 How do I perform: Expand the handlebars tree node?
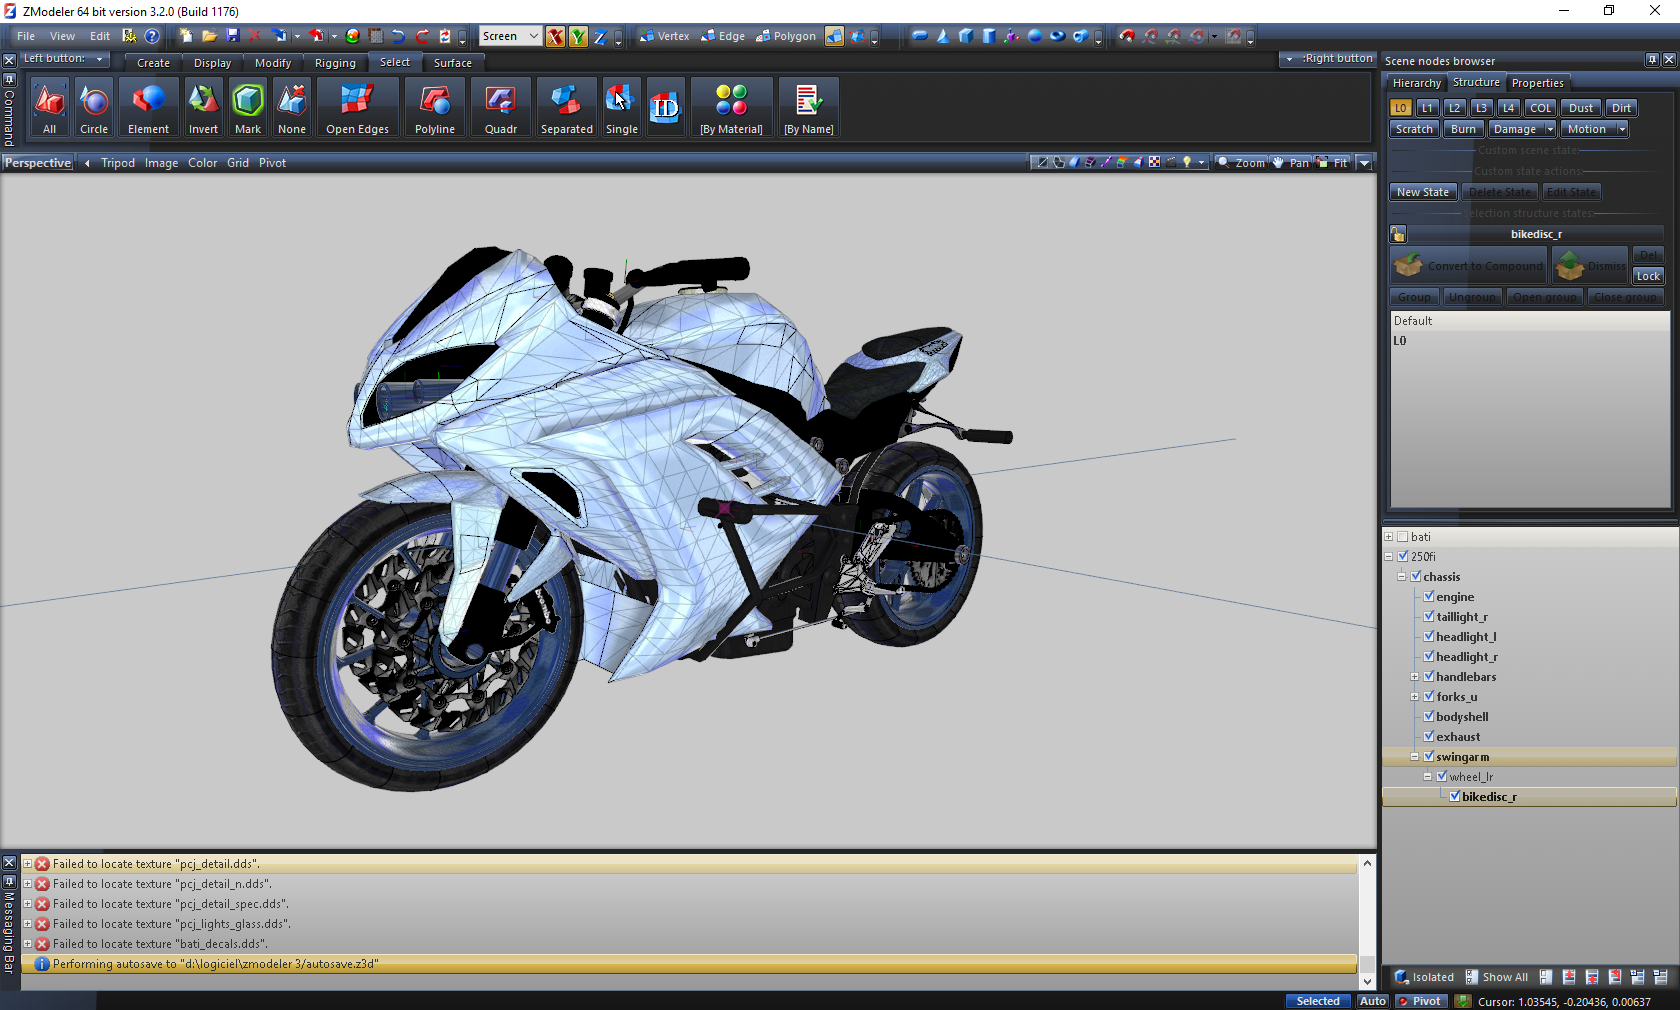pyautogui.click(x=1415, y=677)
